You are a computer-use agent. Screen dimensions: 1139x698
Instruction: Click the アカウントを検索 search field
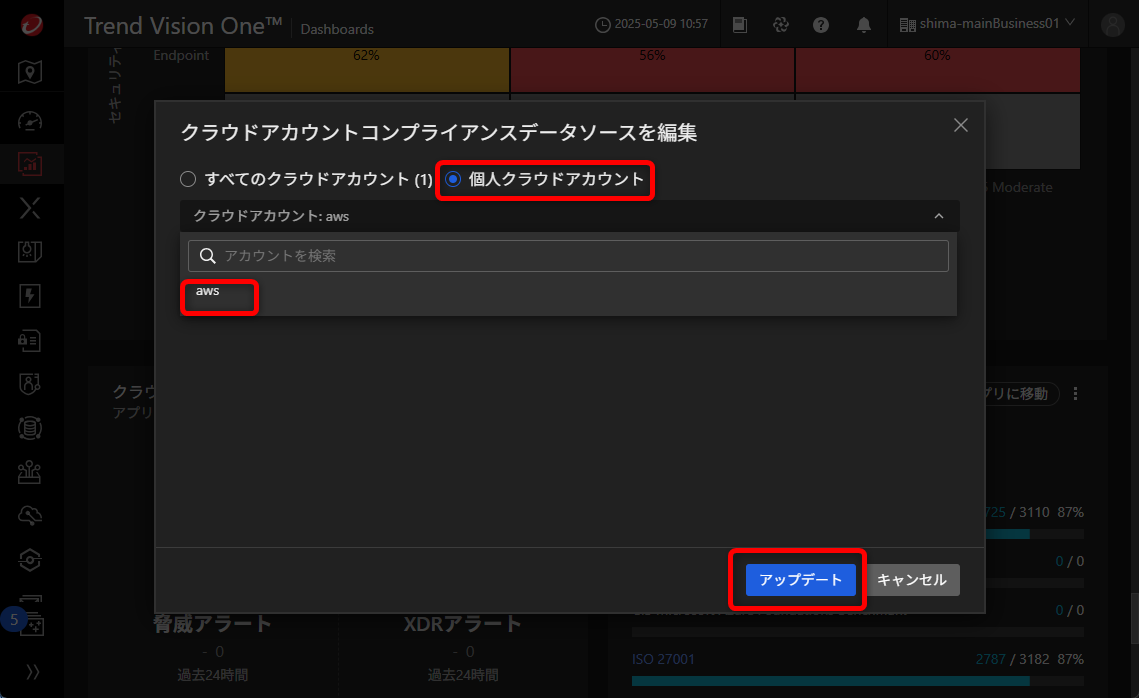(568, 256)
